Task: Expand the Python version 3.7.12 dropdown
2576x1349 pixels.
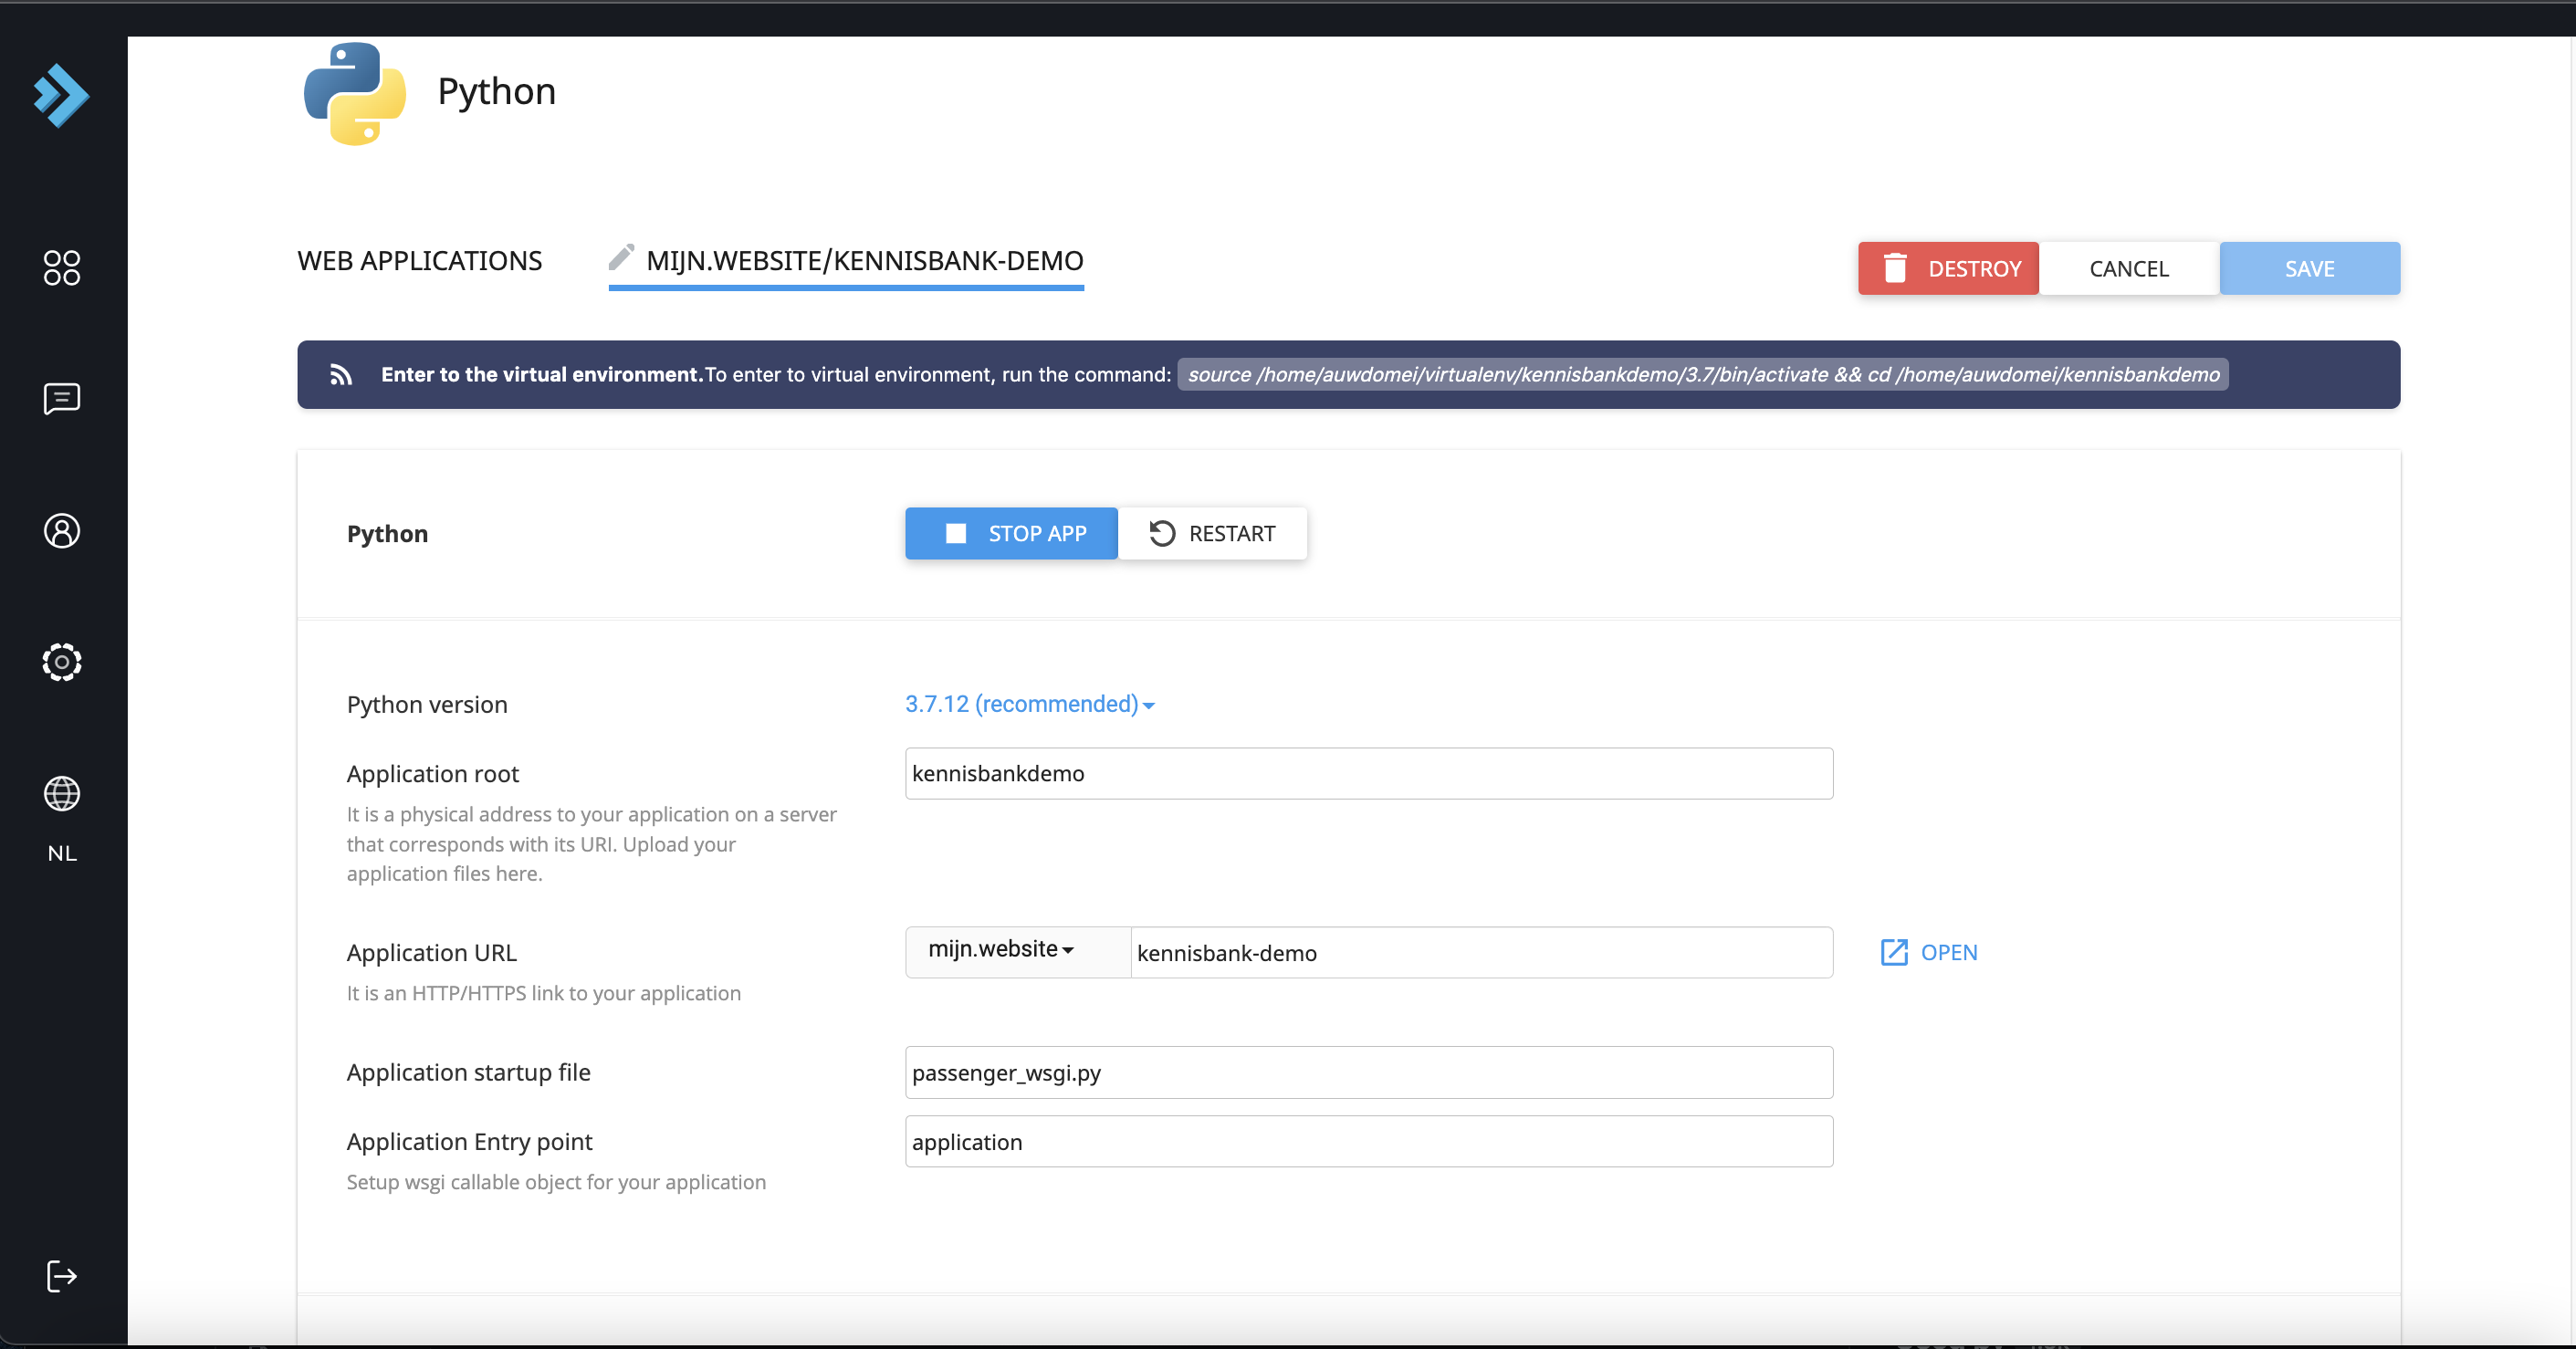Action: click(1029, 704)
